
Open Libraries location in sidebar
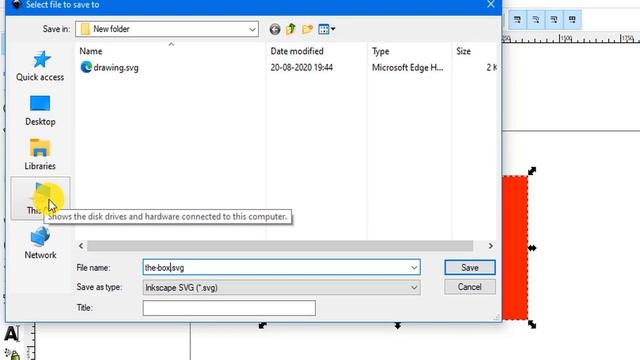(40, 155)
